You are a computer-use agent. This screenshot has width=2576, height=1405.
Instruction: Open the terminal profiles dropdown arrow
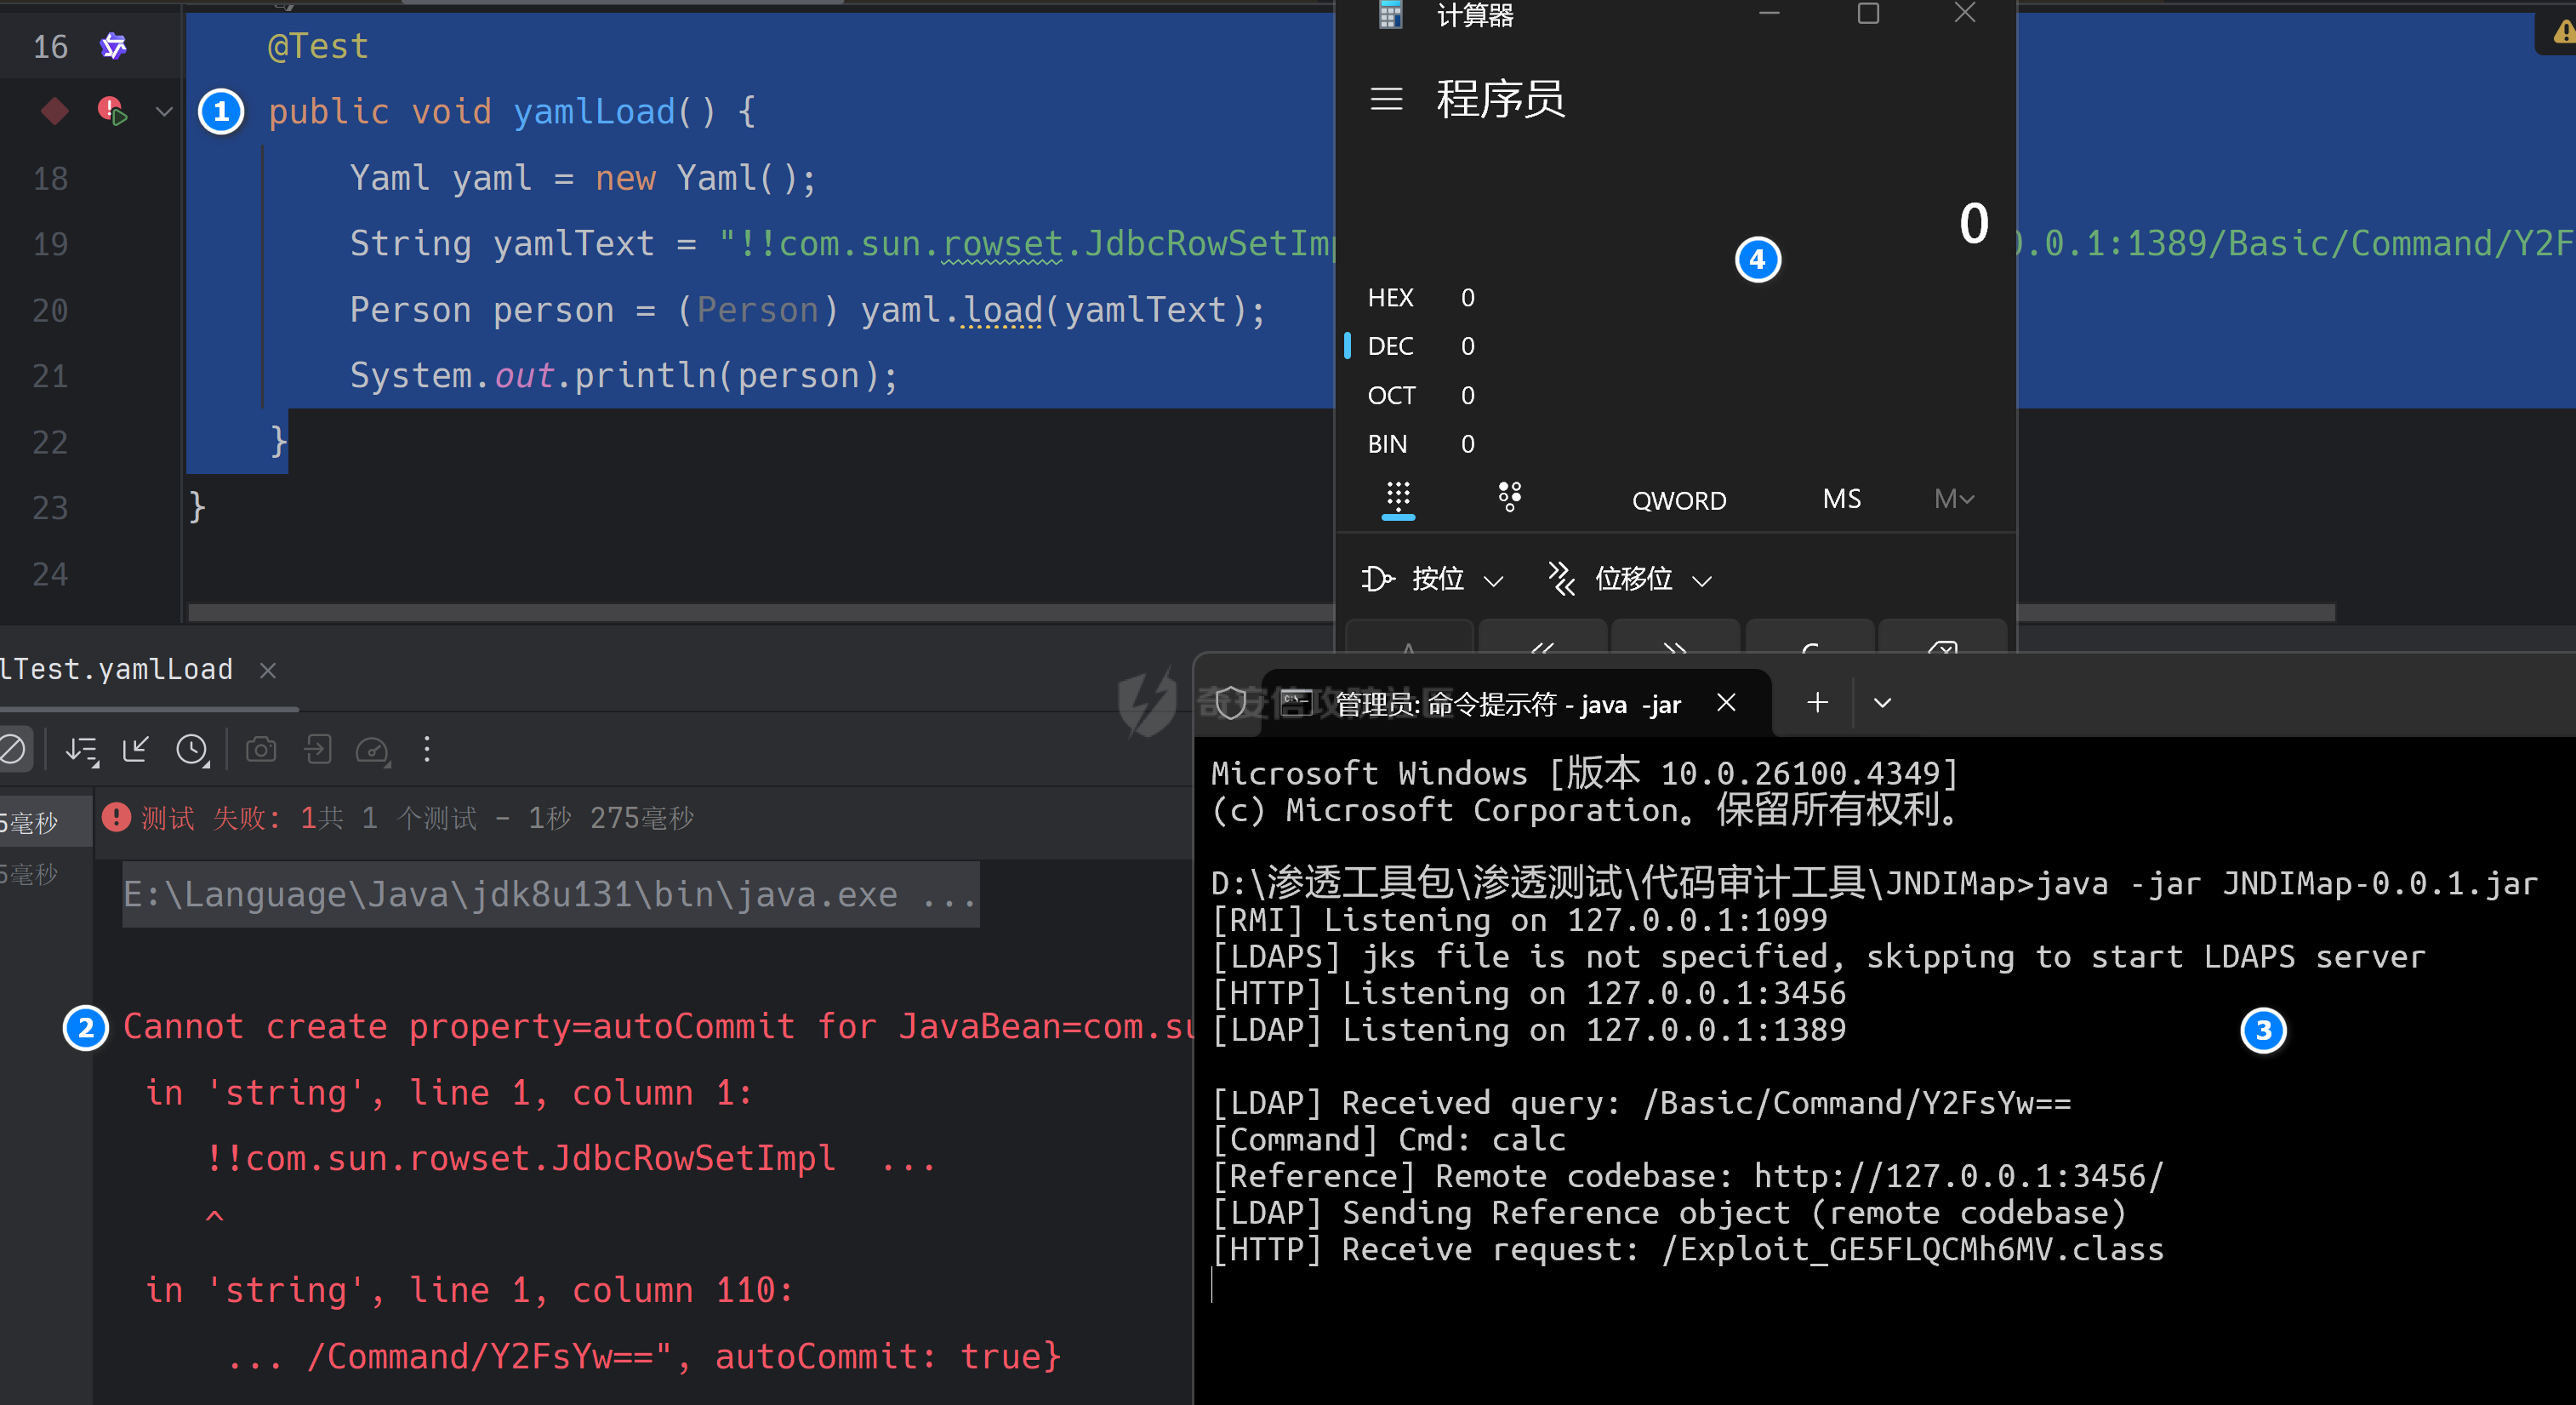pos(1882,703)
